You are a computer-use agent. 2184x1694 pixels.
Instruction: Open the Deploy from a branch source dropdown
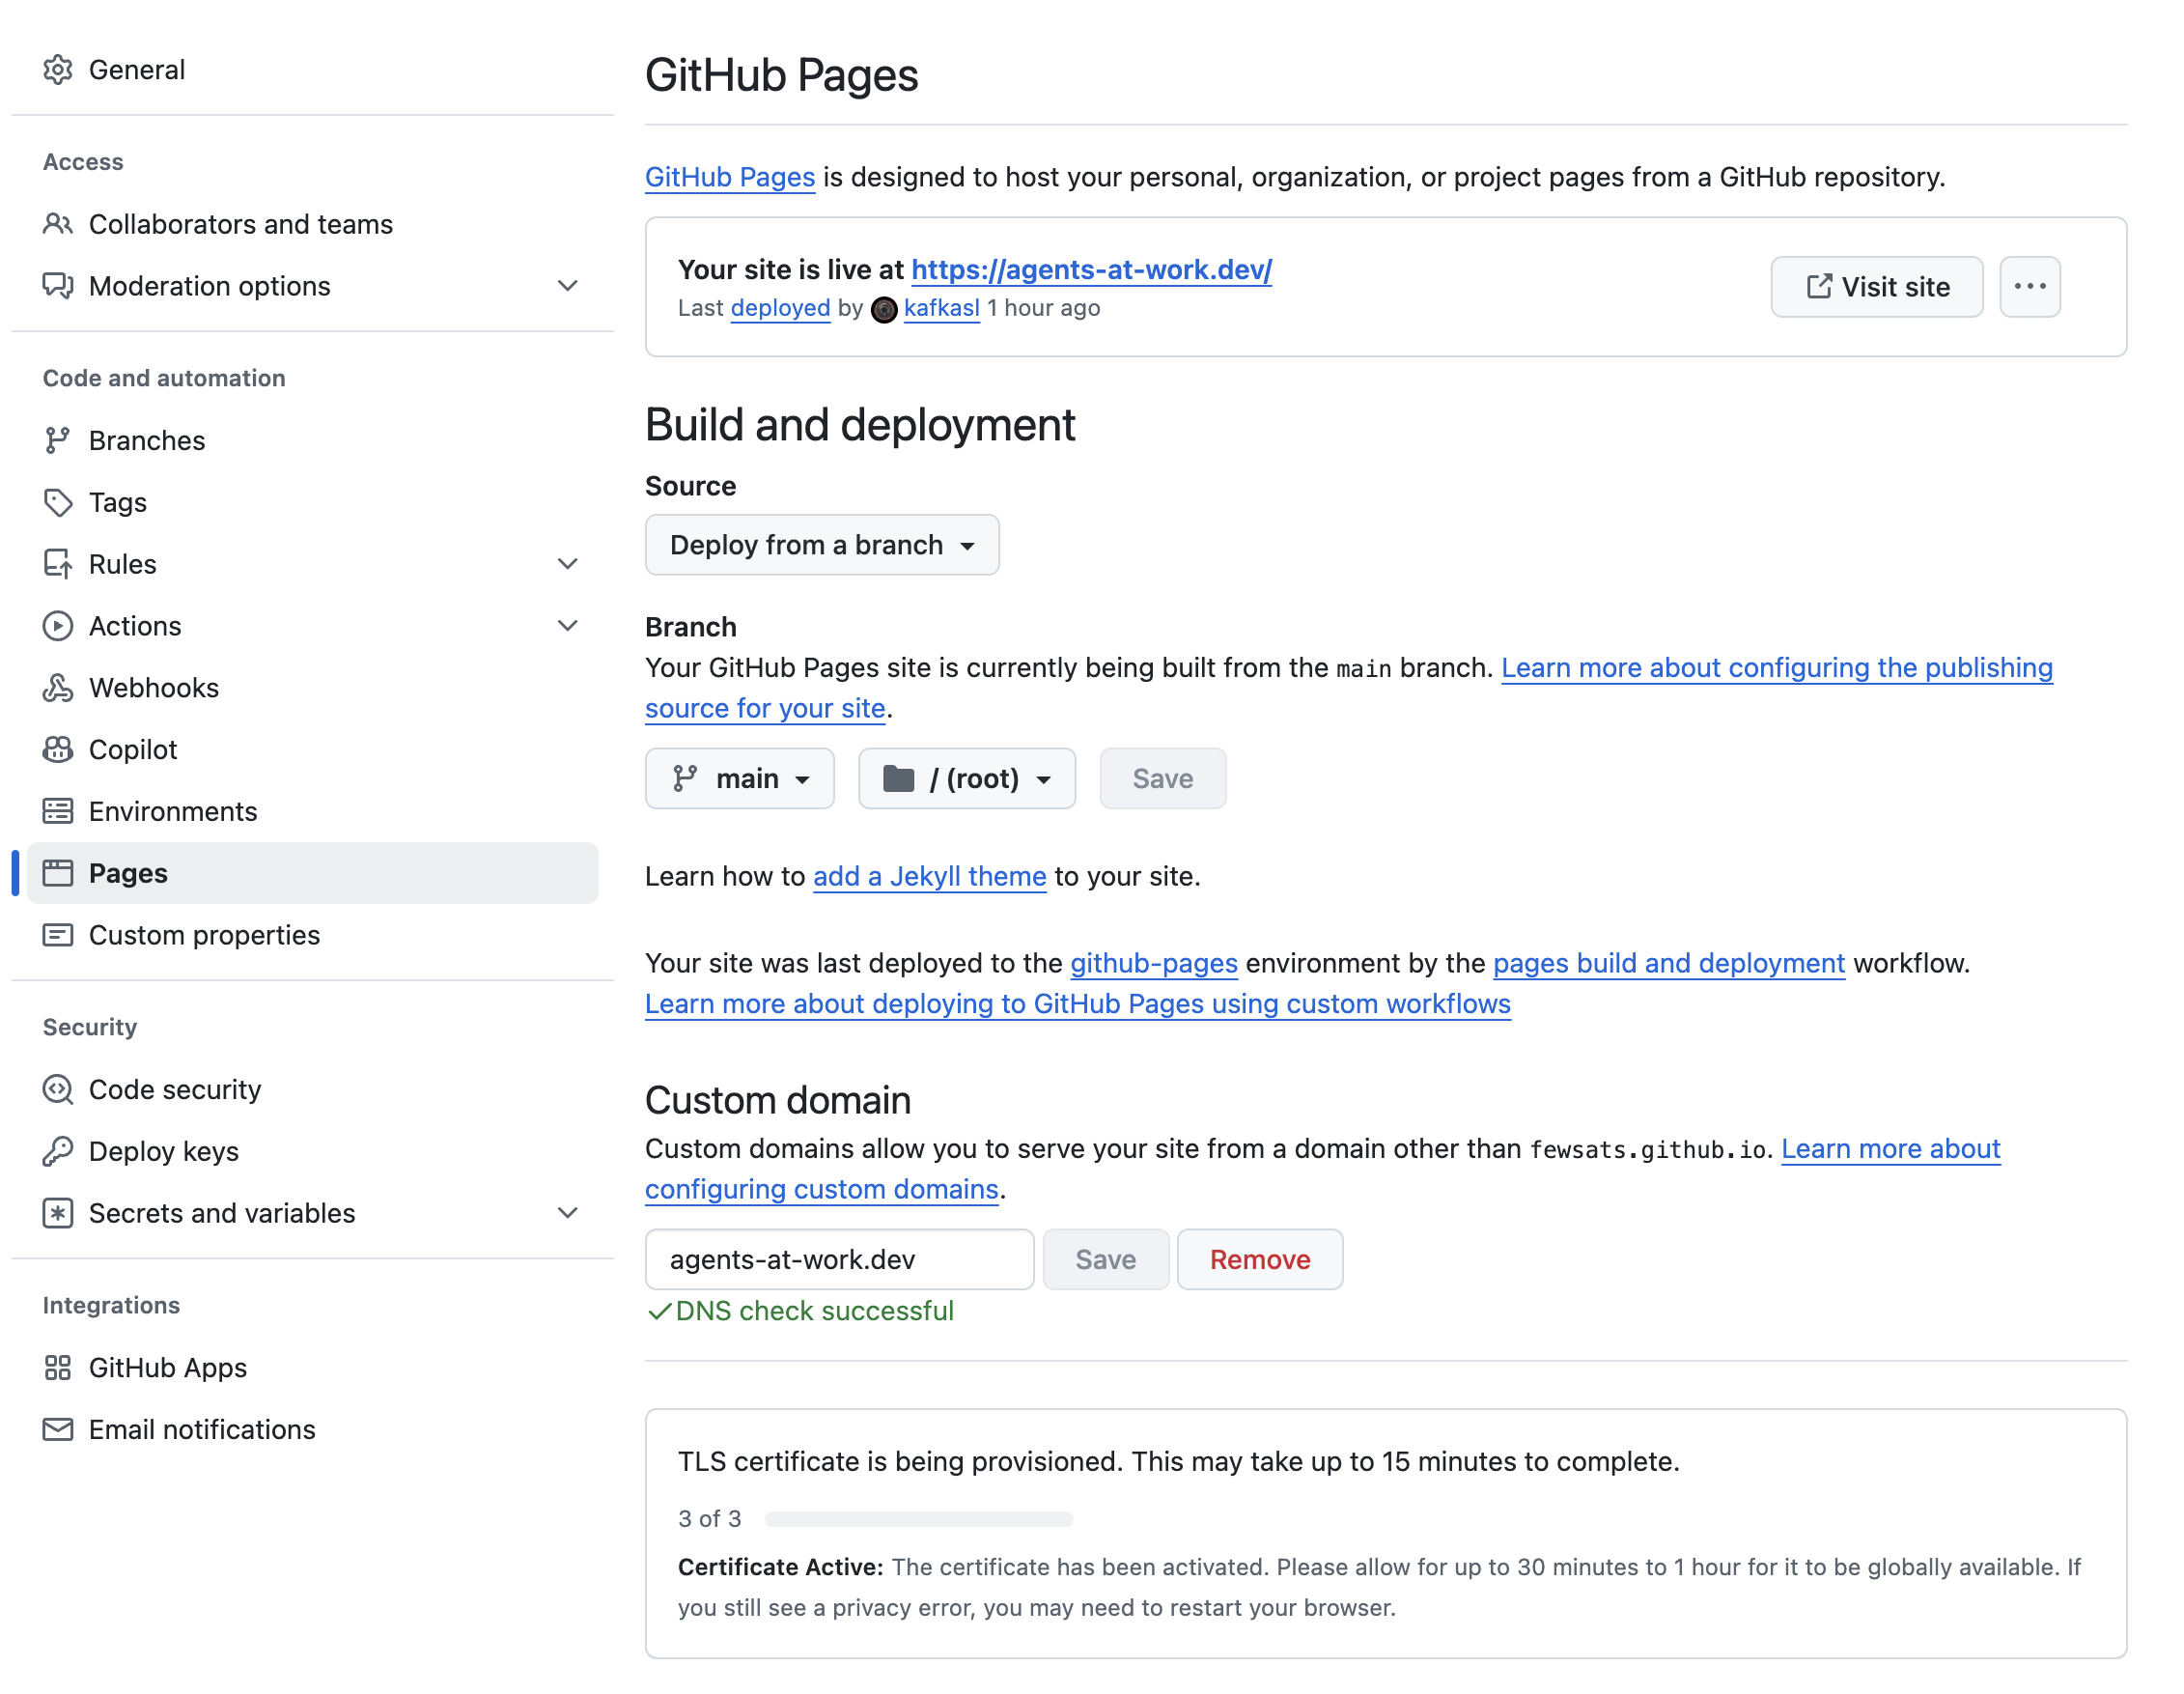tap(821, 545)
